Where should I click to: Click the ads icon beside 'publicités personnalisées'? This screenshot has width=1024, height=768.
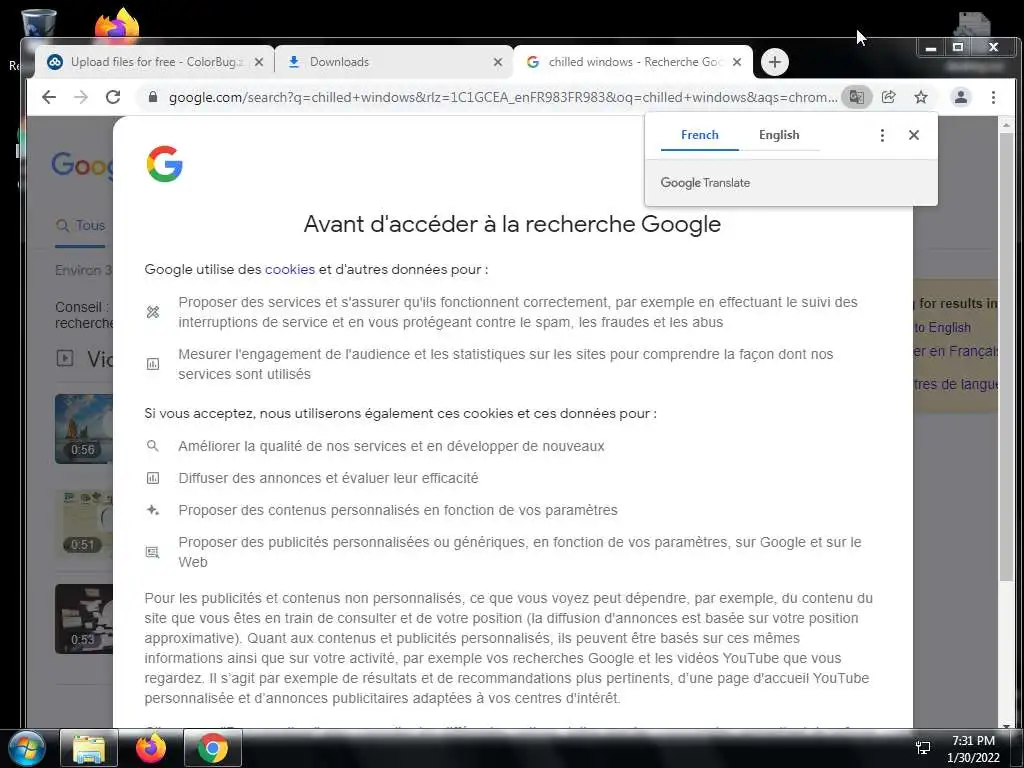[x=153, y=552]
